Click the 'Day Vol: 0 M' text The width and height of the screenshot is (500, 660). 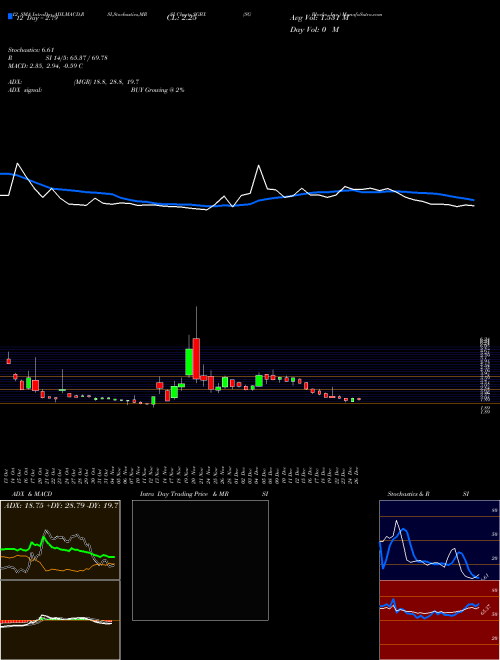314,30
